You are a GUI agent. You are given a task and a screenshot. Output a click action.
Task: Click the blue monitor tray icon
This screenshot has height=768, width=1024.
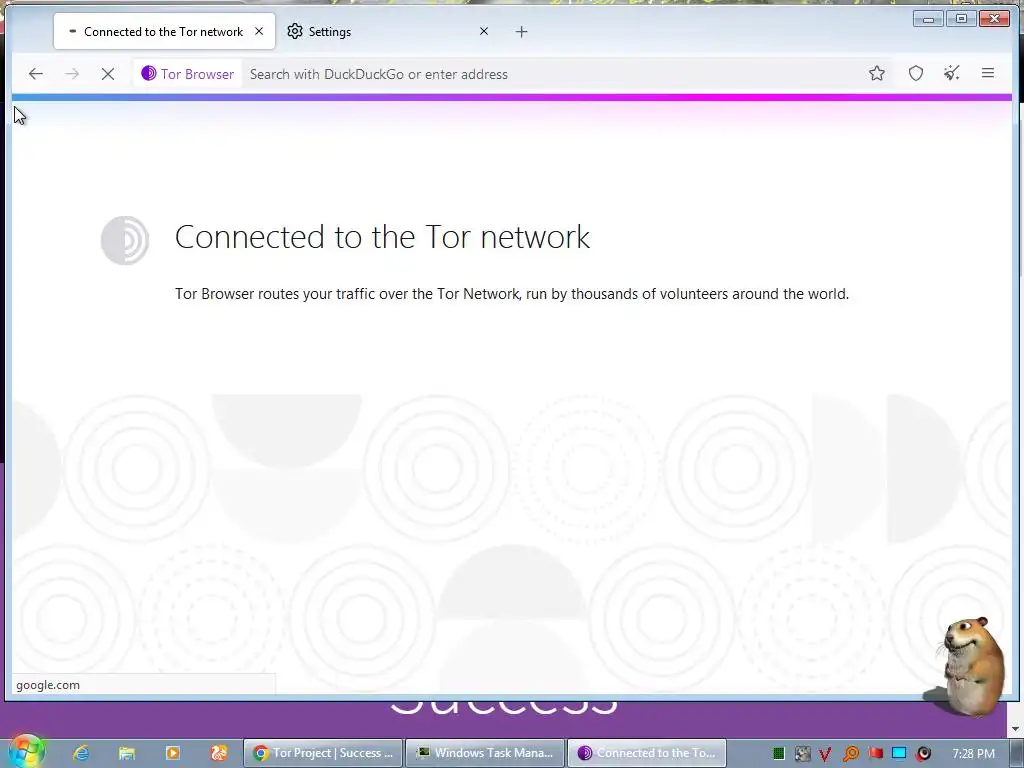[899, 754]
